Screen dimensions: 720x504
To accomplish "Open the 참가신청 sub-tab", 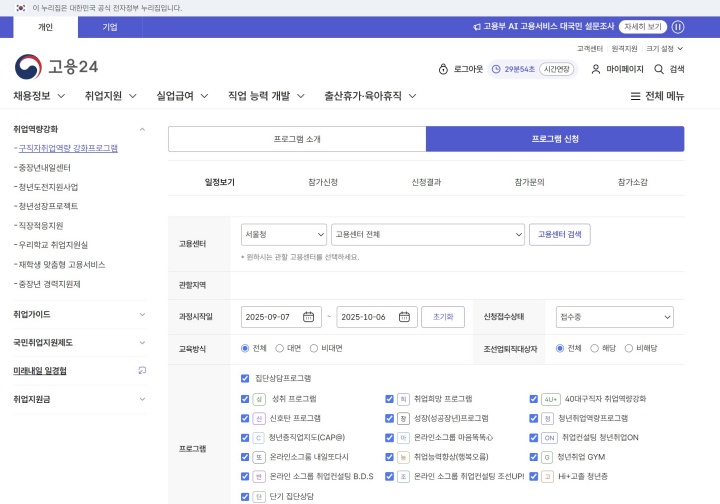I will tap(323, 182).
